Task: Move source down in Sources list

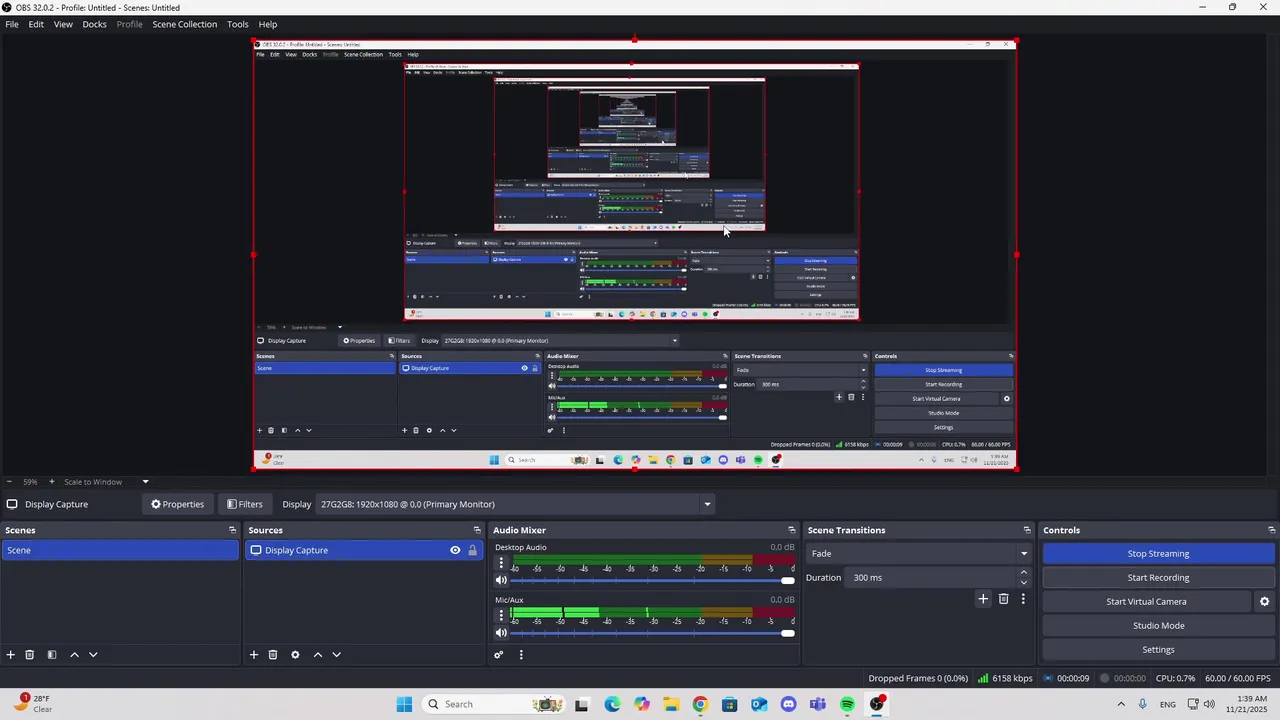Action: point(336,655)
